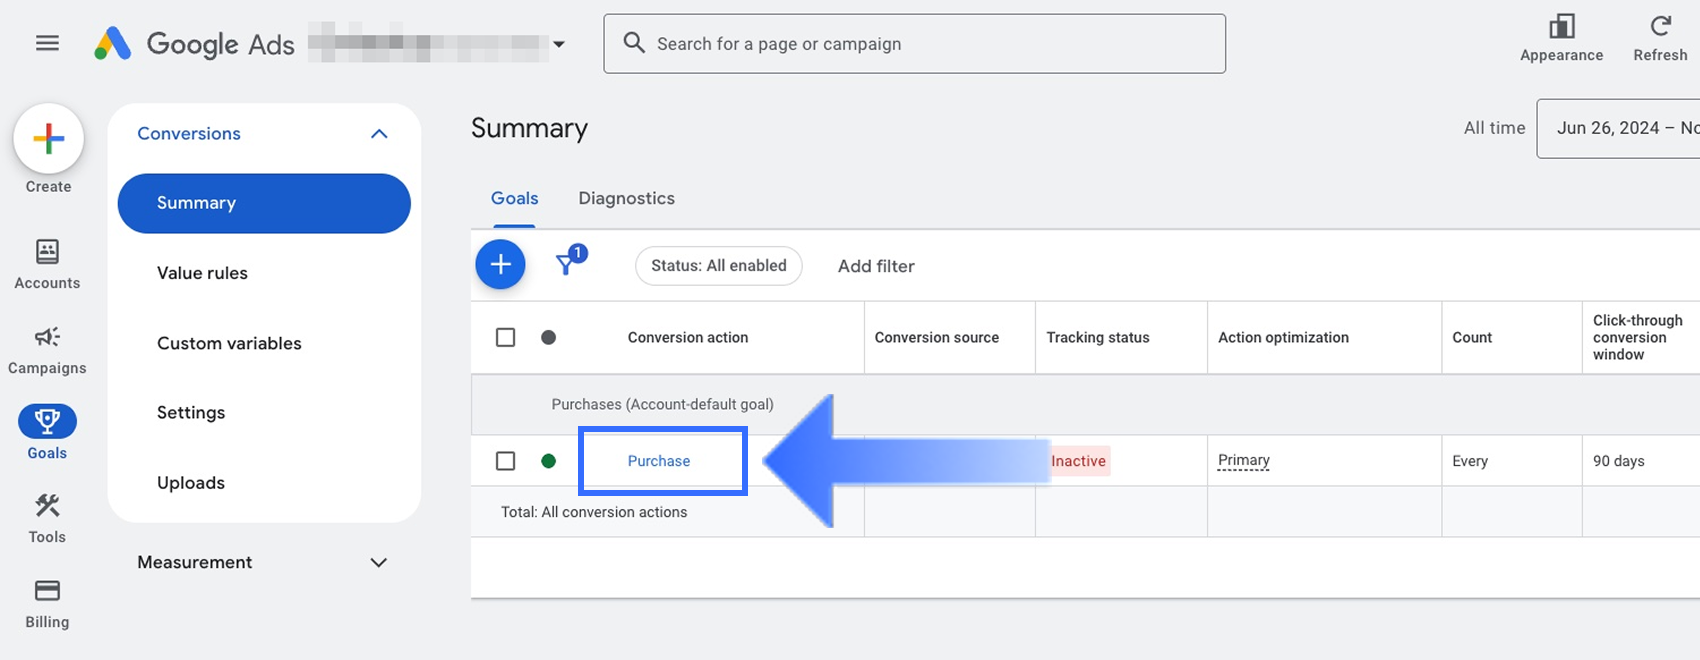Screen dimensions: 1700x660
Task: Open Accounts in the sidebar
Action: pyautogui.click(x=47, y=251)
